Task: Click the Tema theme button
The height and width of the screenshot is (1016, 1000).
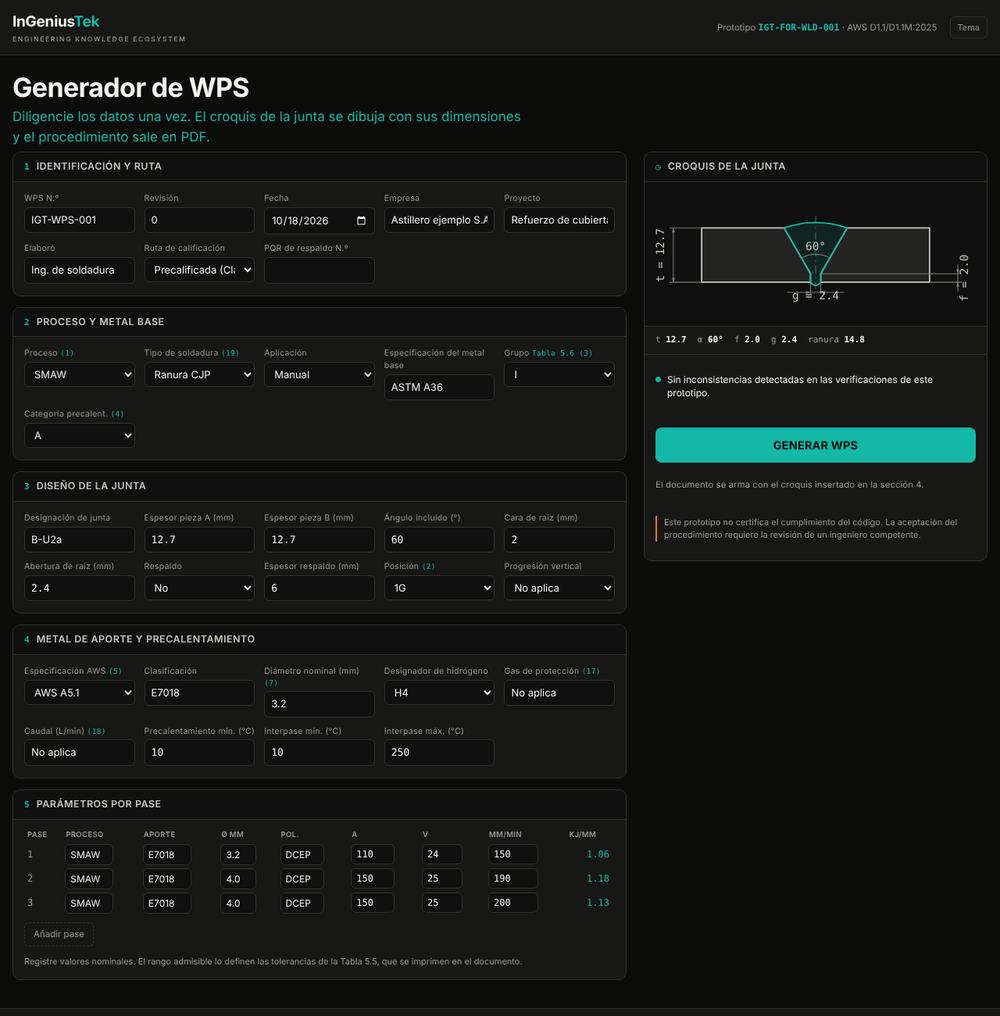Action: (x=968, y=27)
